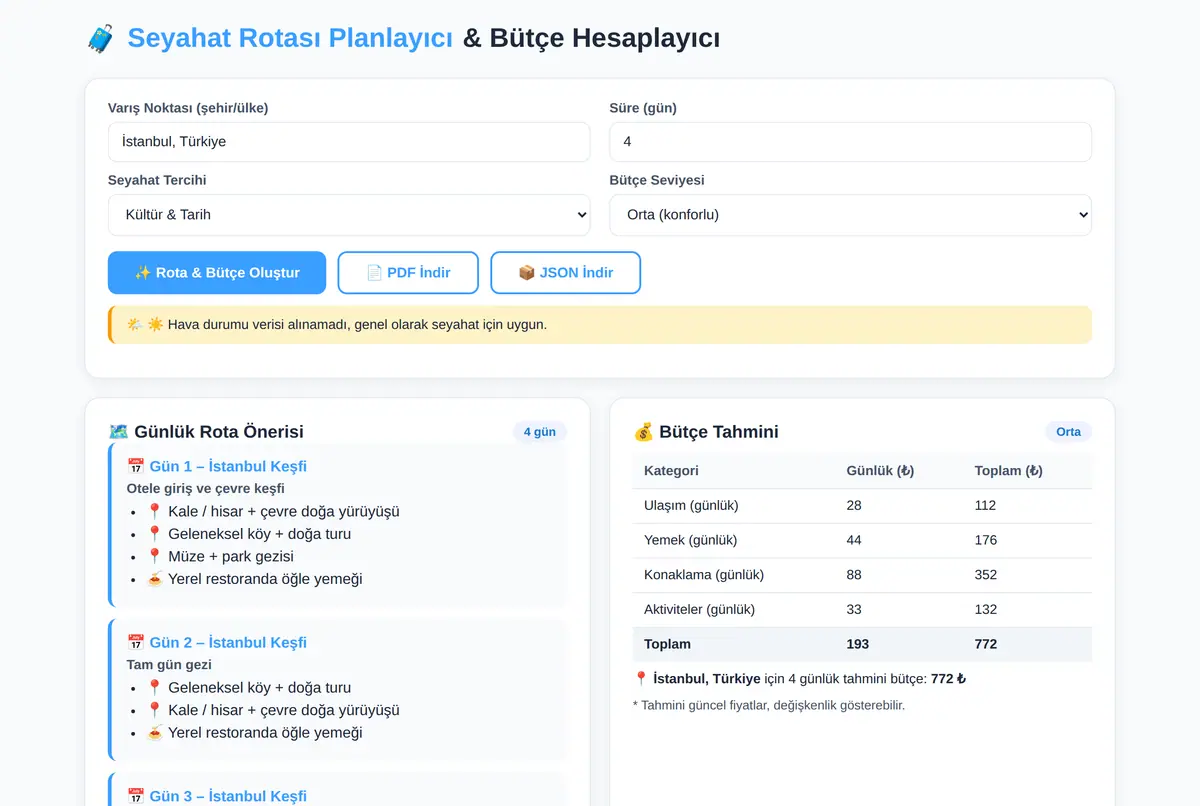Click the calendar icon for Gün 1
The width and height of the screenshot is (1200, 806).
coord(136,466)
